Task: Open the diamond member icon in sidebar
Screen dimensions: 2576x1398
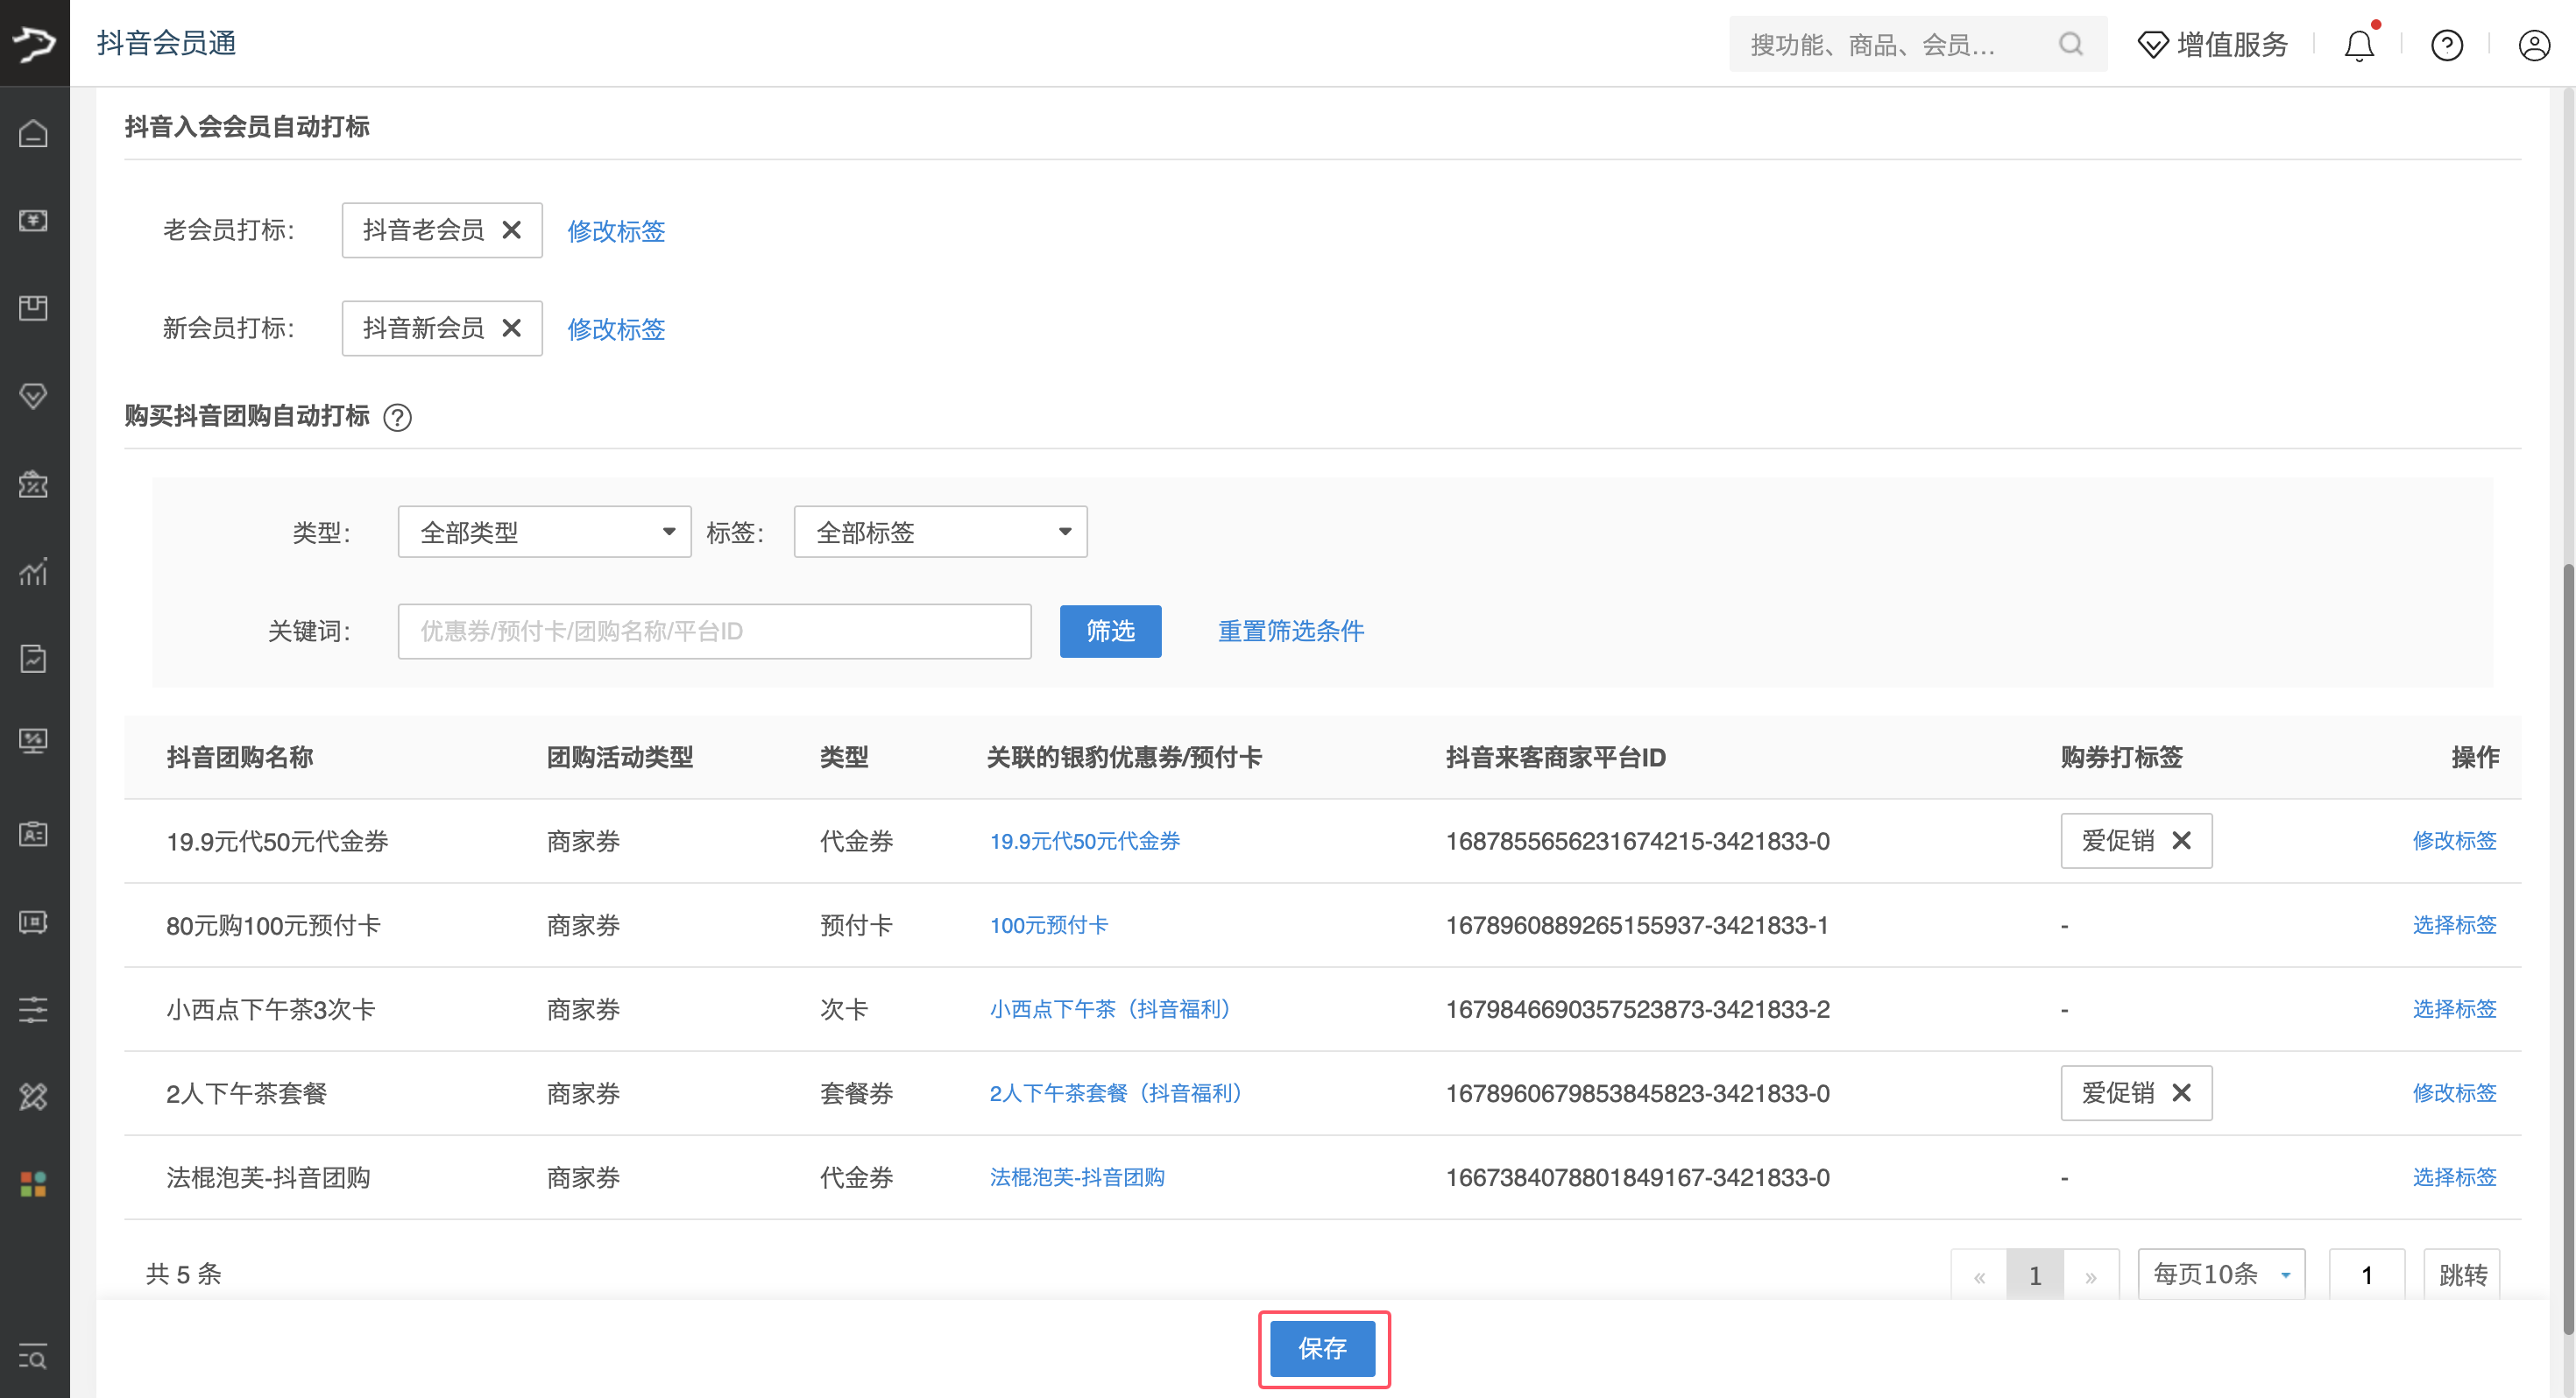Action: coord(33,396)
